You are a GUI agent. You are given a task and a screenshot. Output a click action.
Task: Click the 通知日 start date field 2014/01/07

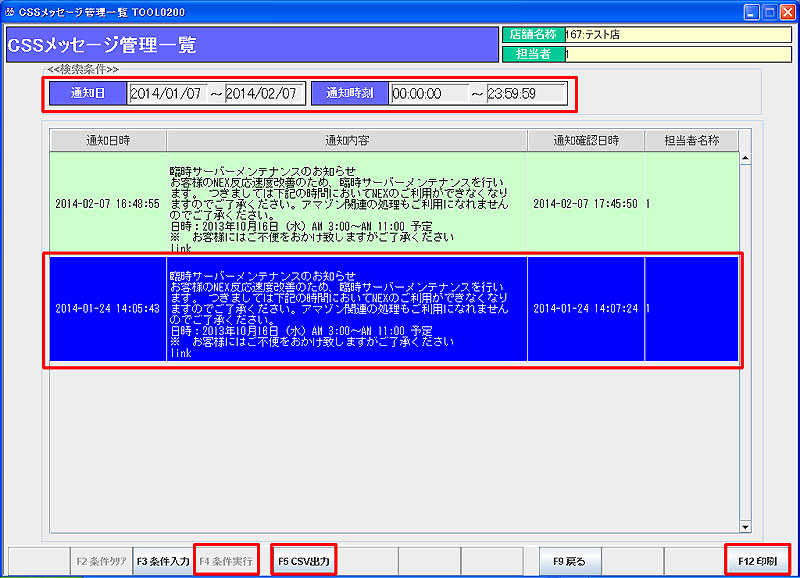pos(168,94)
